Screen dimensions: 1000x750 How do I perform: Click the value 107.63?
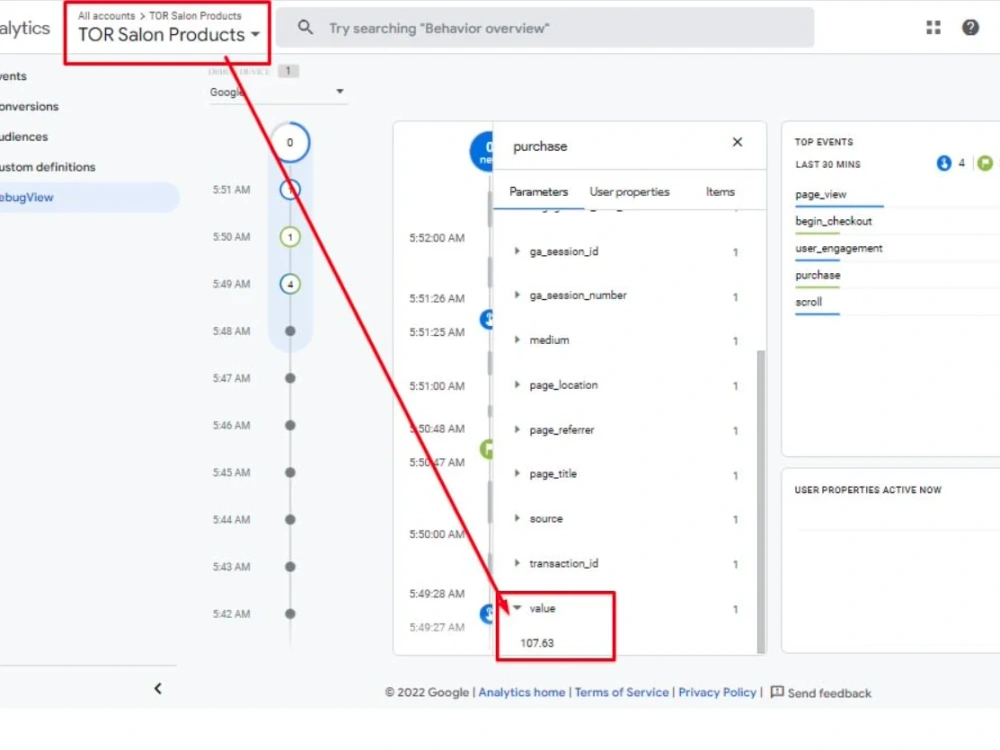pos(537,643)
